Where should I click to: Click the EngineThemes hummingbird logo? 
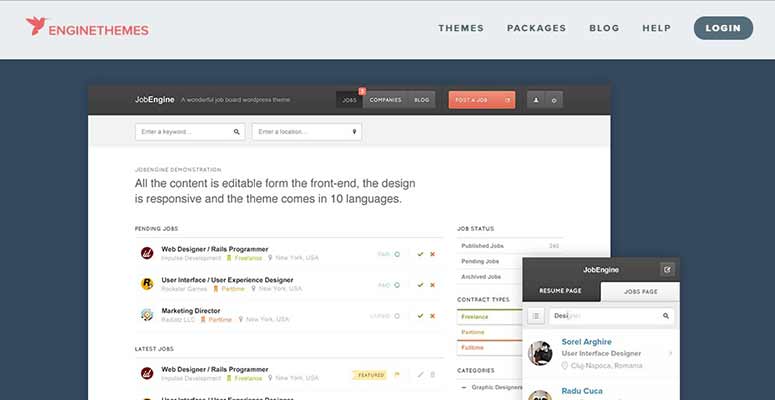(x=87, y=27)
